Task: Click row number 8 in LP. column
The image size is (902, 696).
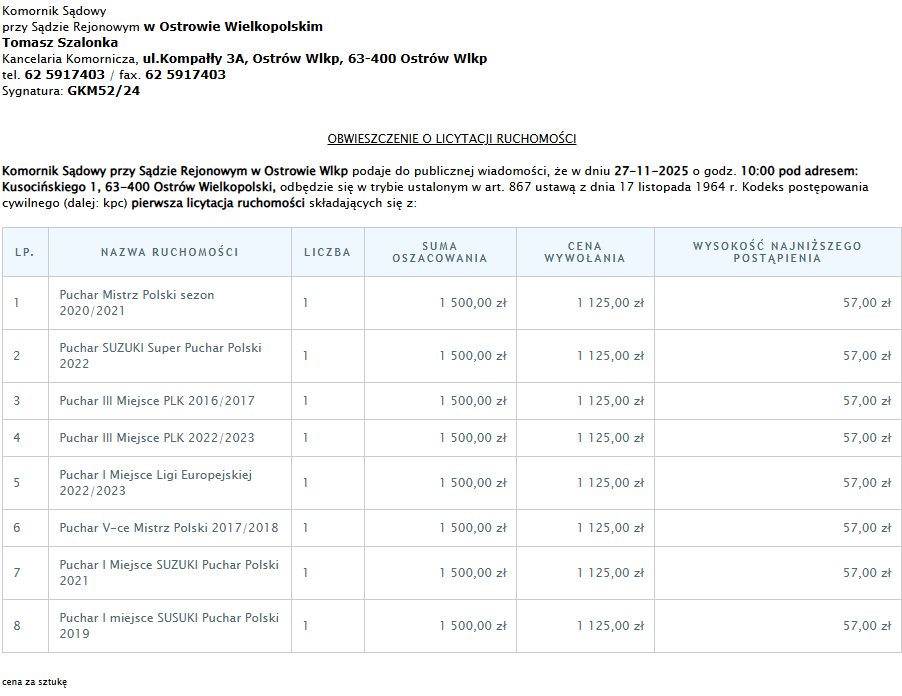Action: click(17, 626)
